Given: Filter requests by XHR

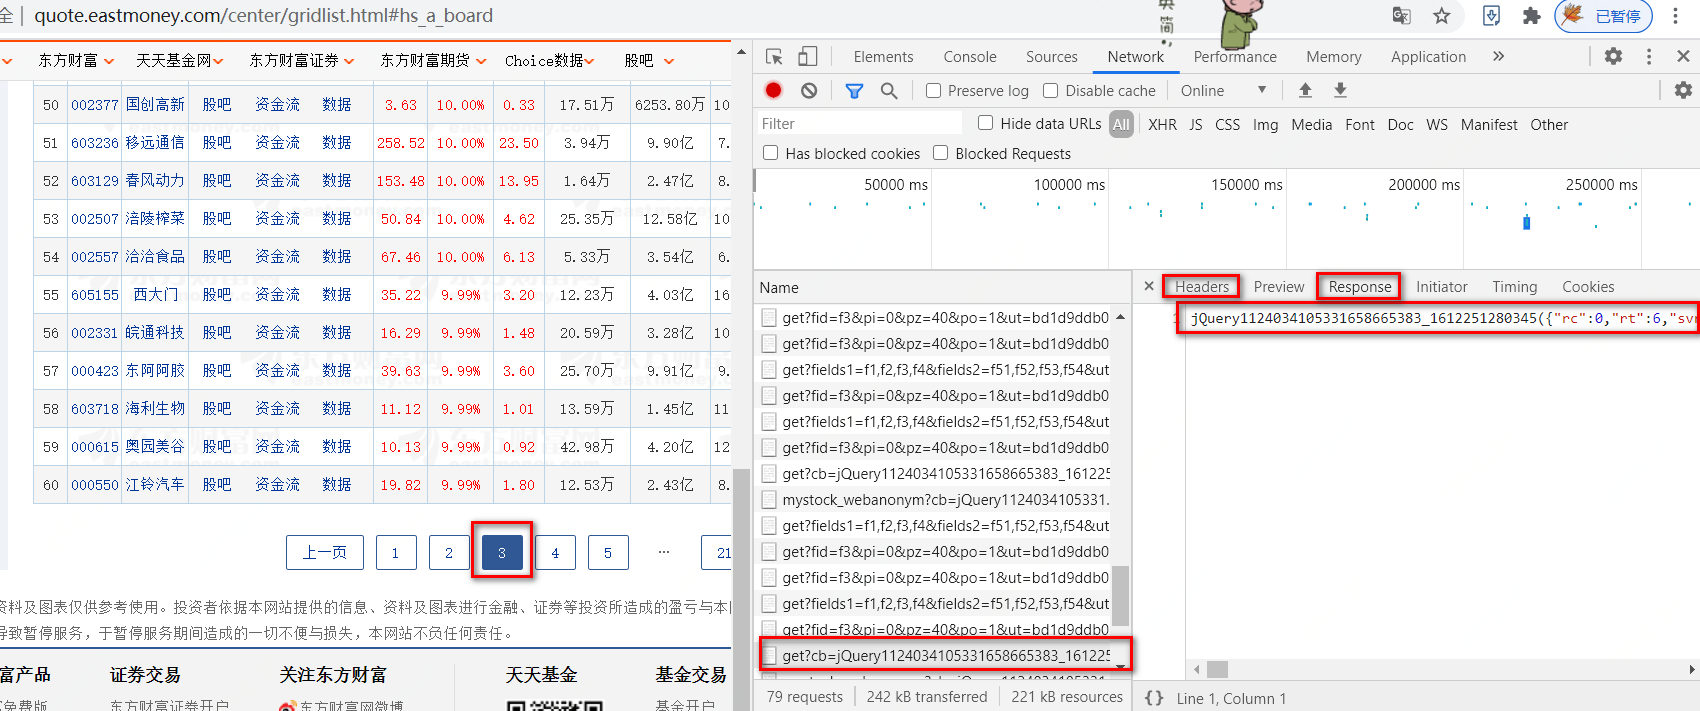Looking at the screenshot, I should pos(1162,125).
